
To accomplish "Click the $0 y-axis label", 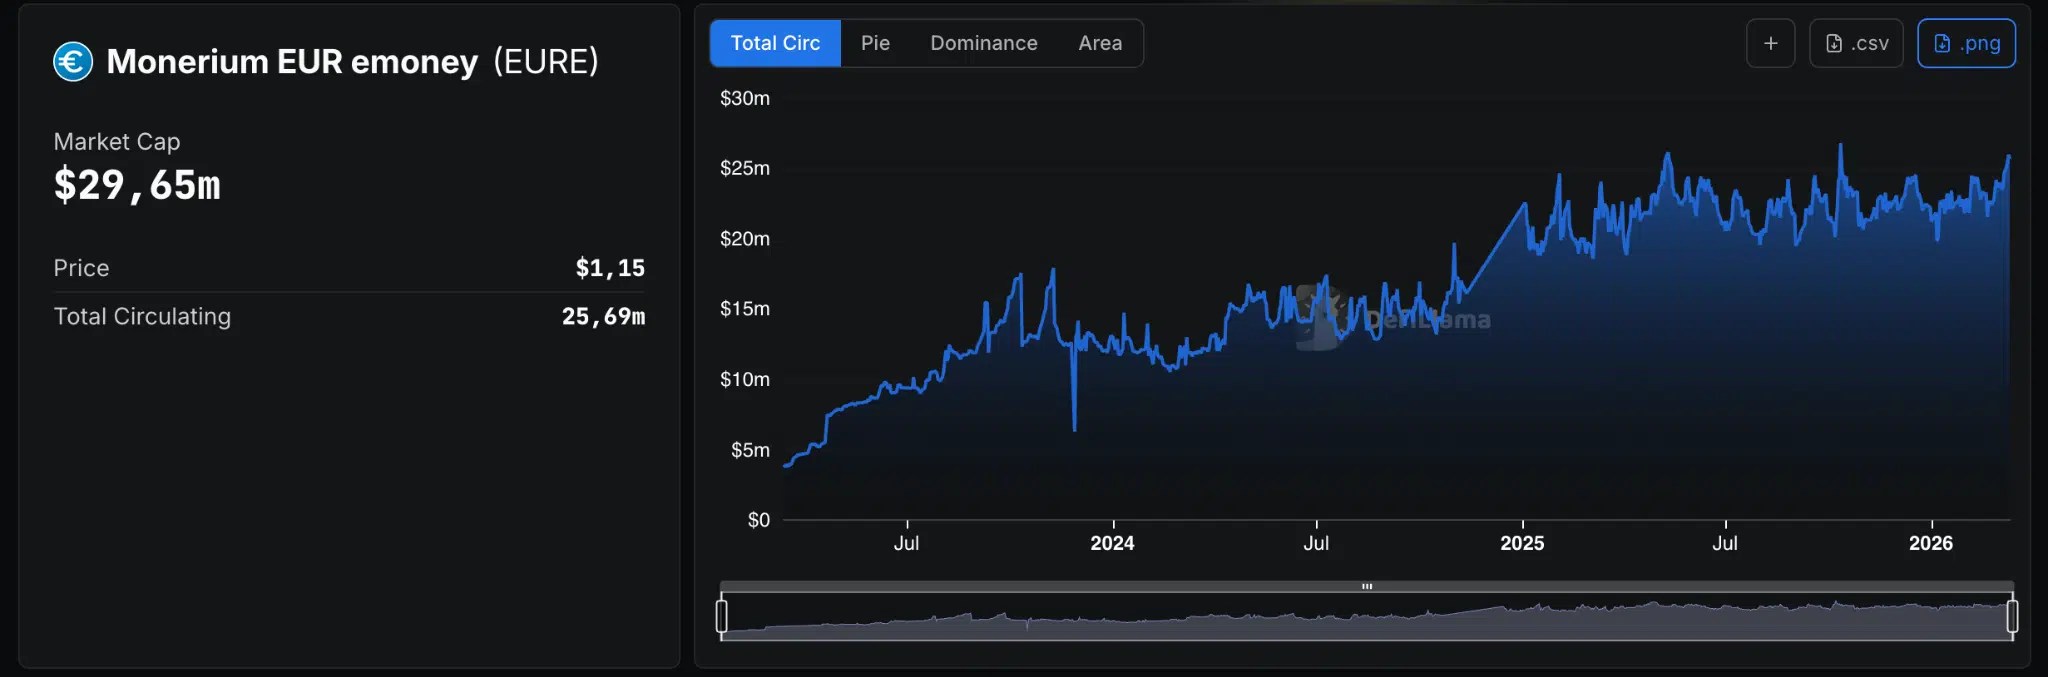I will click(x=759, y=520).
